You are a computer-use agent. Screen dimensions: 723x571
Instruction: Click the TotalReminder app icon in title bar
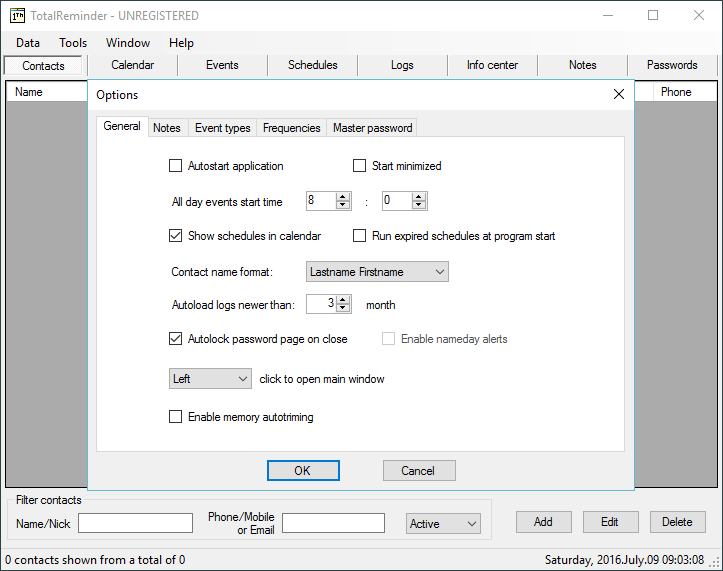tap(18, 16)
